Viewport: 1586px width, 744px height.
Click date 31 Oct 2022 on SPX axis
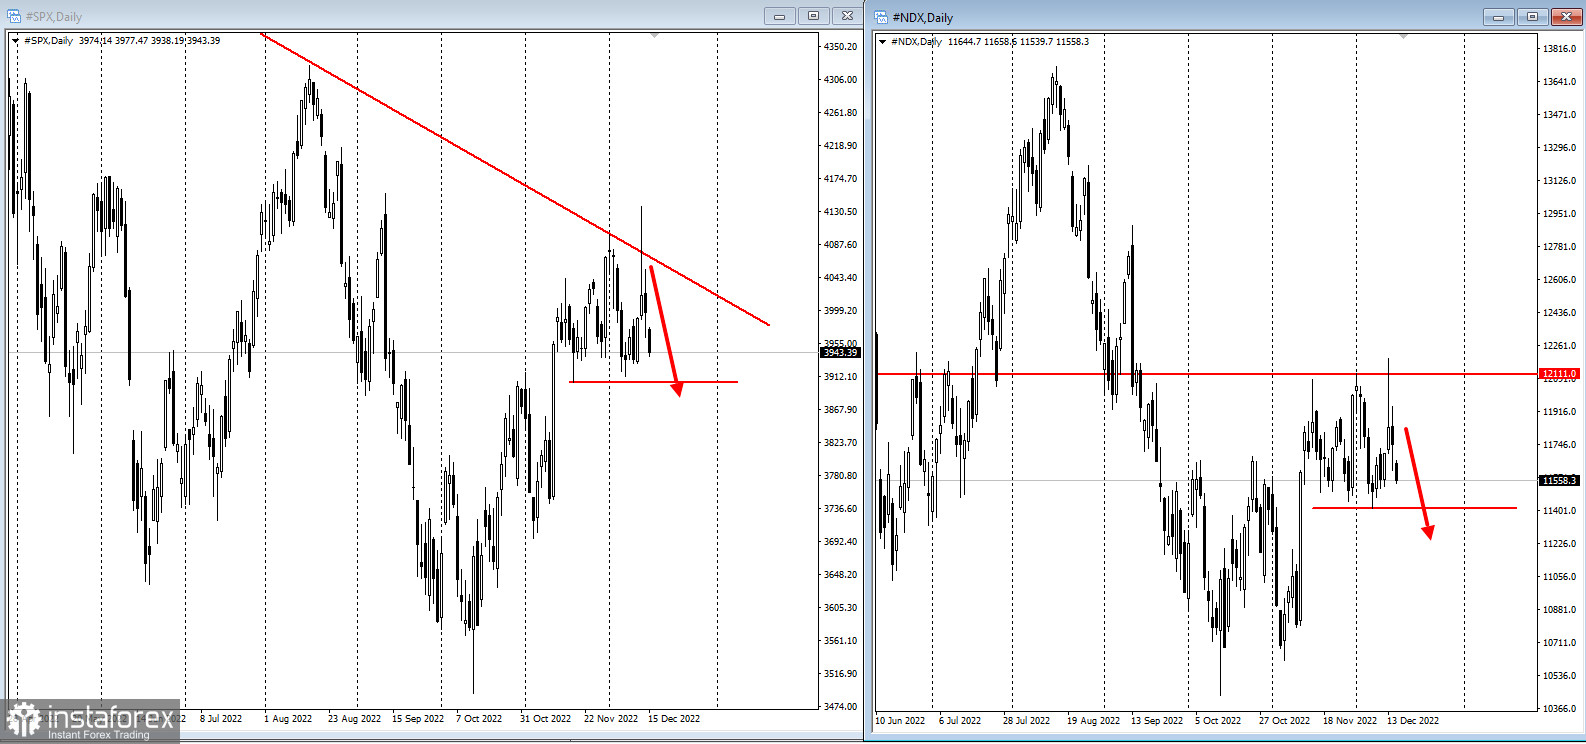(545, 719)
